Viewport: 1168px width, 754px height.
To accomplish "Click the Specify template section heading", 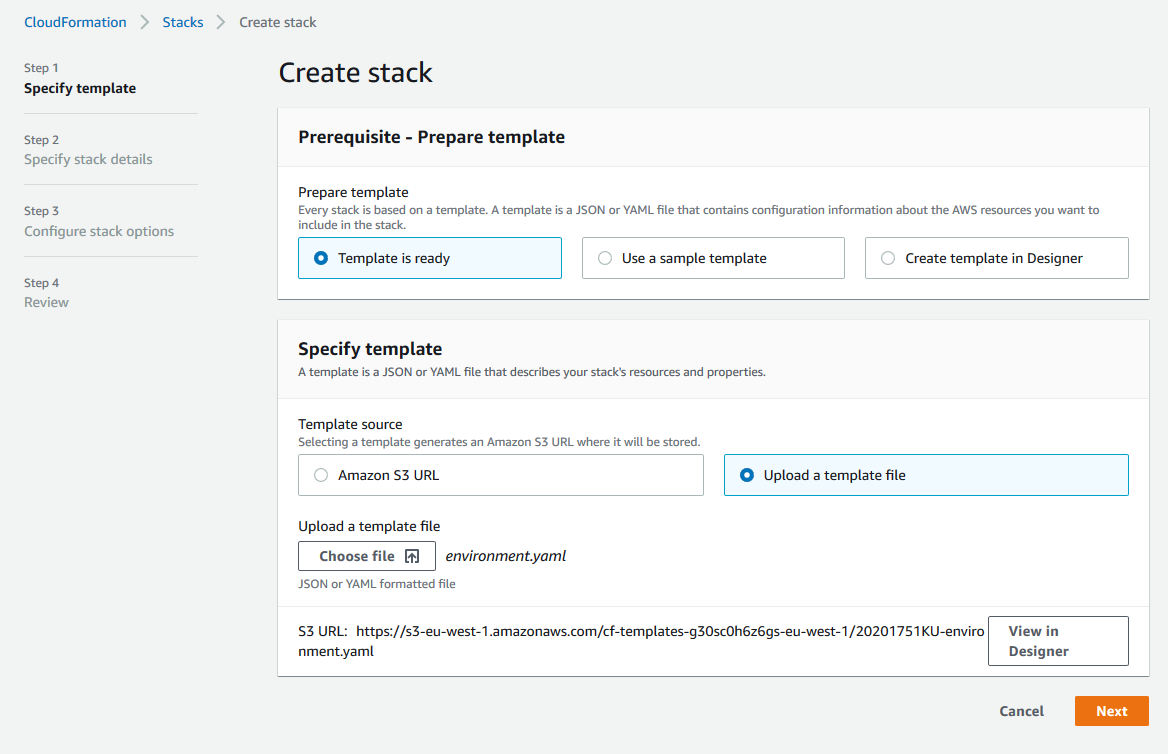I will point(370,349).
